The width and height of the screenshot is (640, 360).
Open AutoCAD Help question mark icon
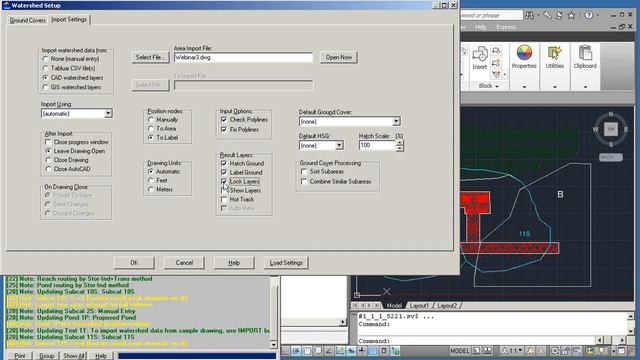[x=589, y=15]
